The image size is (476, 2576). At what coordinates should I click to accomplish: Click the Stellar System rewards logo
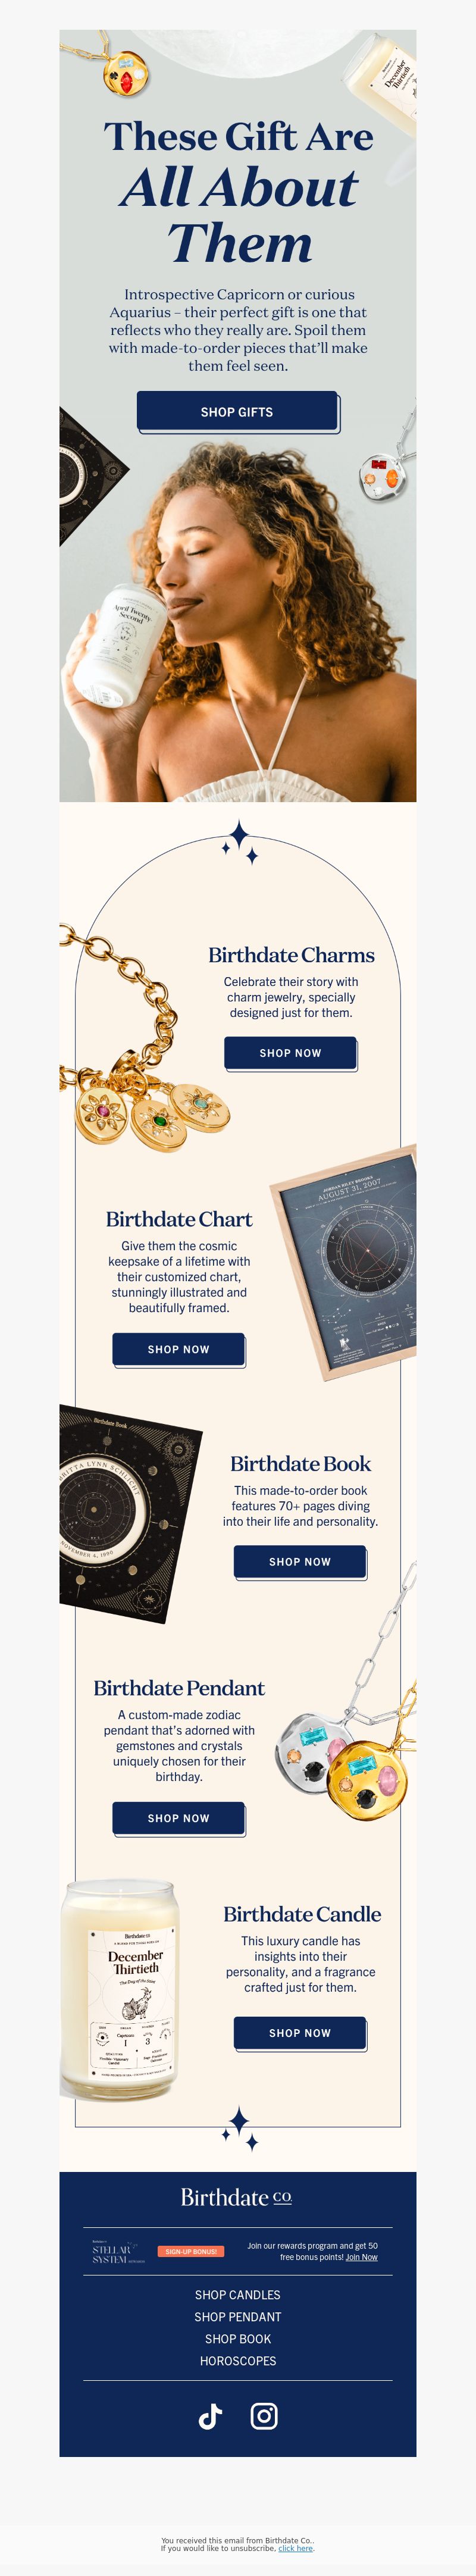click(x=118, y=2251)
